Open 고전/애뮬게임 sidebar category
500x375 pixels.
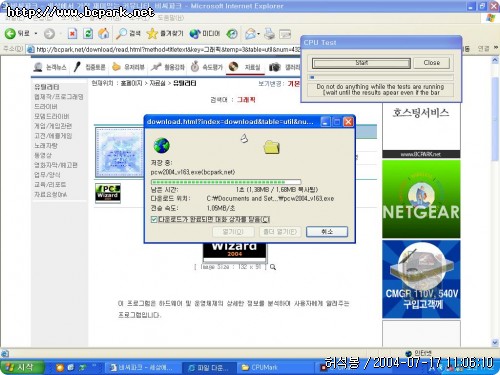(x=53, y=136)
